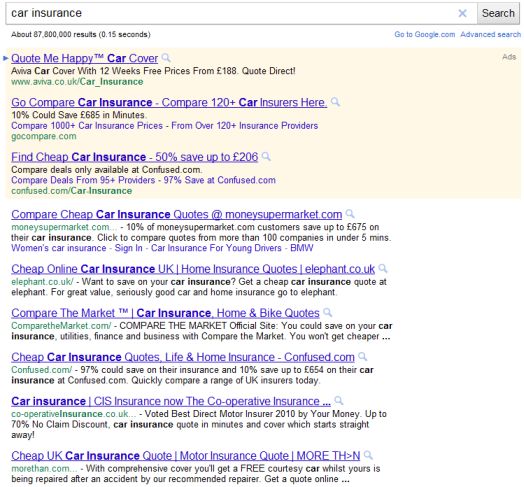Screen dimensions: 524x487
Task: Clear the search box with the X icon
Action: tap(463, 13)
